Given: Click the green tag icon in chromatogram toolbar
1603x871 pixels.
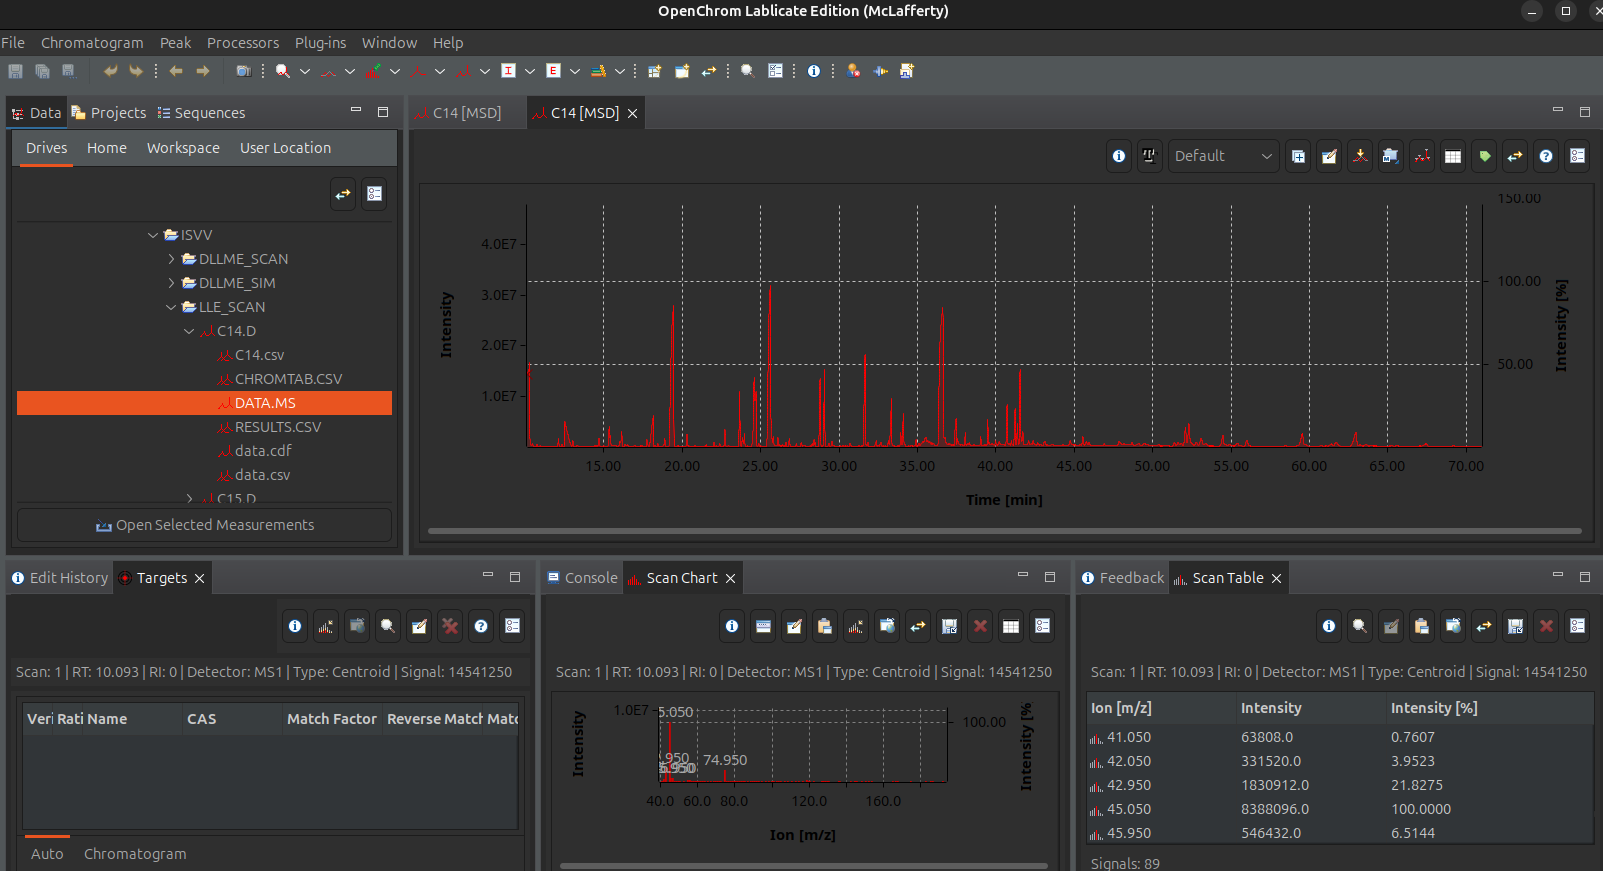Looking at the screenshot, I should (x=1484, y=156).
